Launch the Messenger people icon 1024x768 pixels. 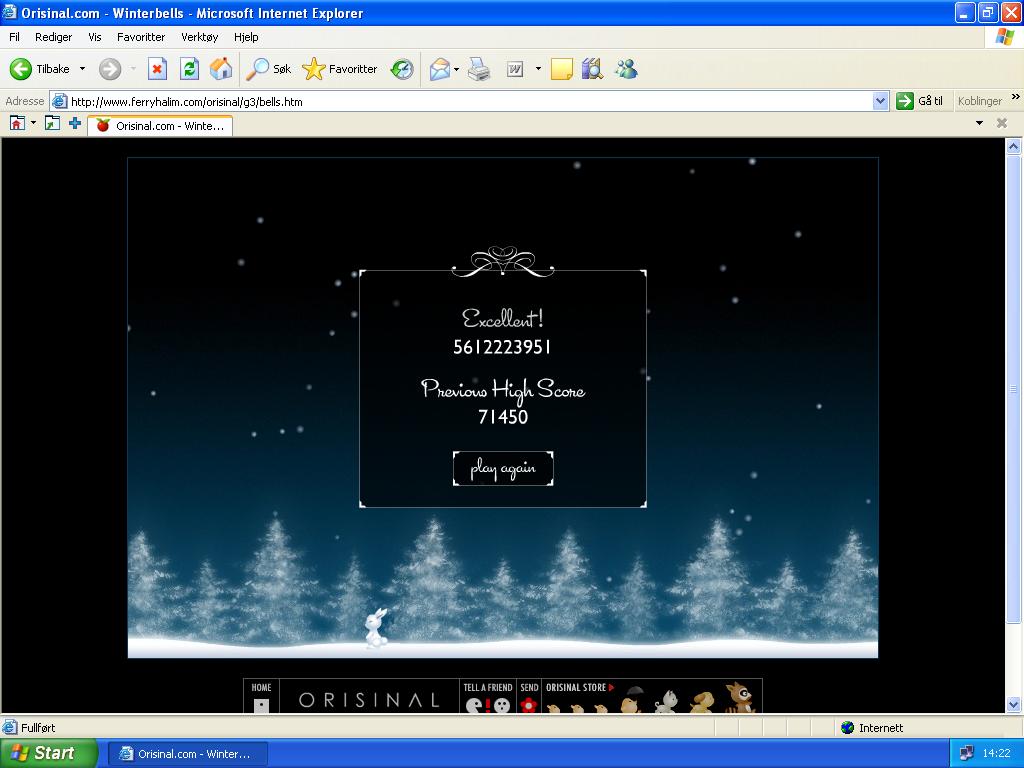(626, 69)
